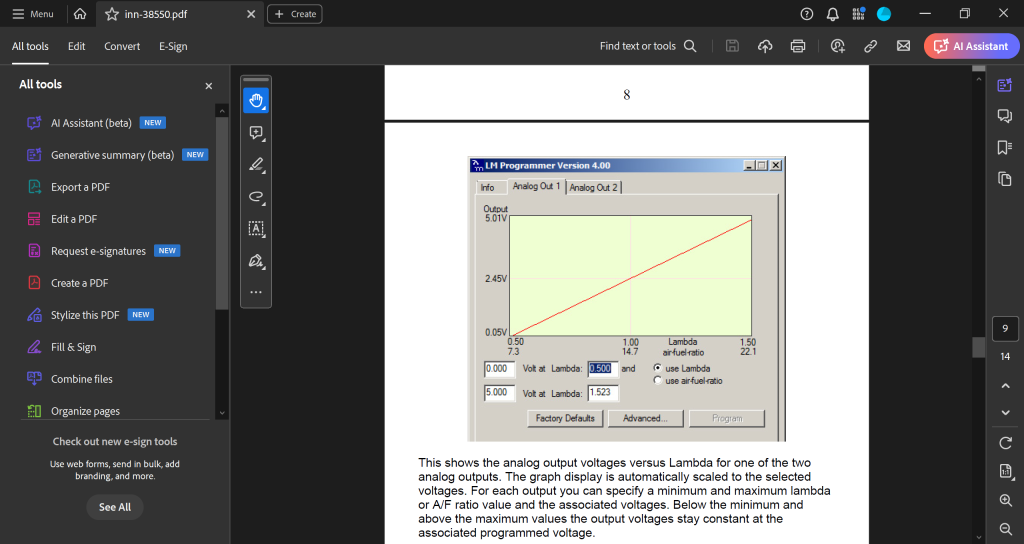
Task: Select the Add comment tool
Action: pyautogui.click(x=256, y=133)
